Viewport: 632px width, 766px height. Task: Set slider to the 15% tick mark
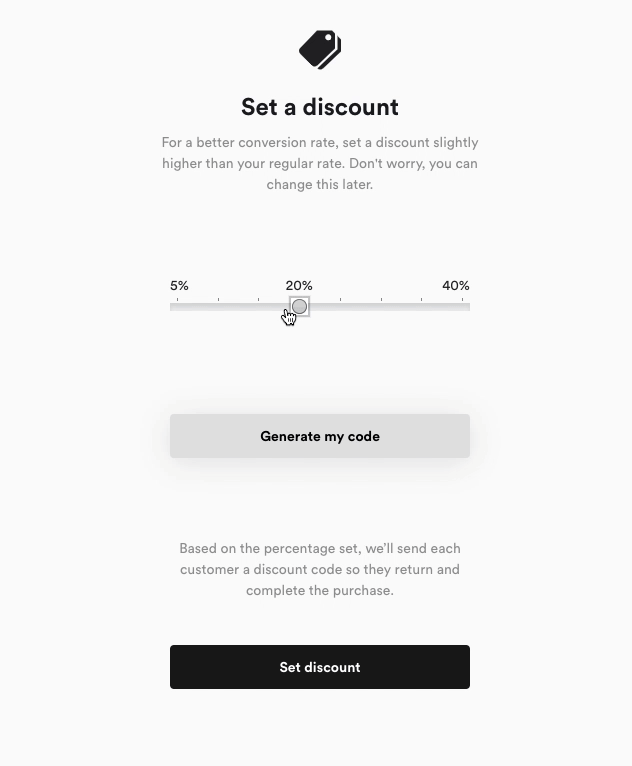(x=259, y=306)
